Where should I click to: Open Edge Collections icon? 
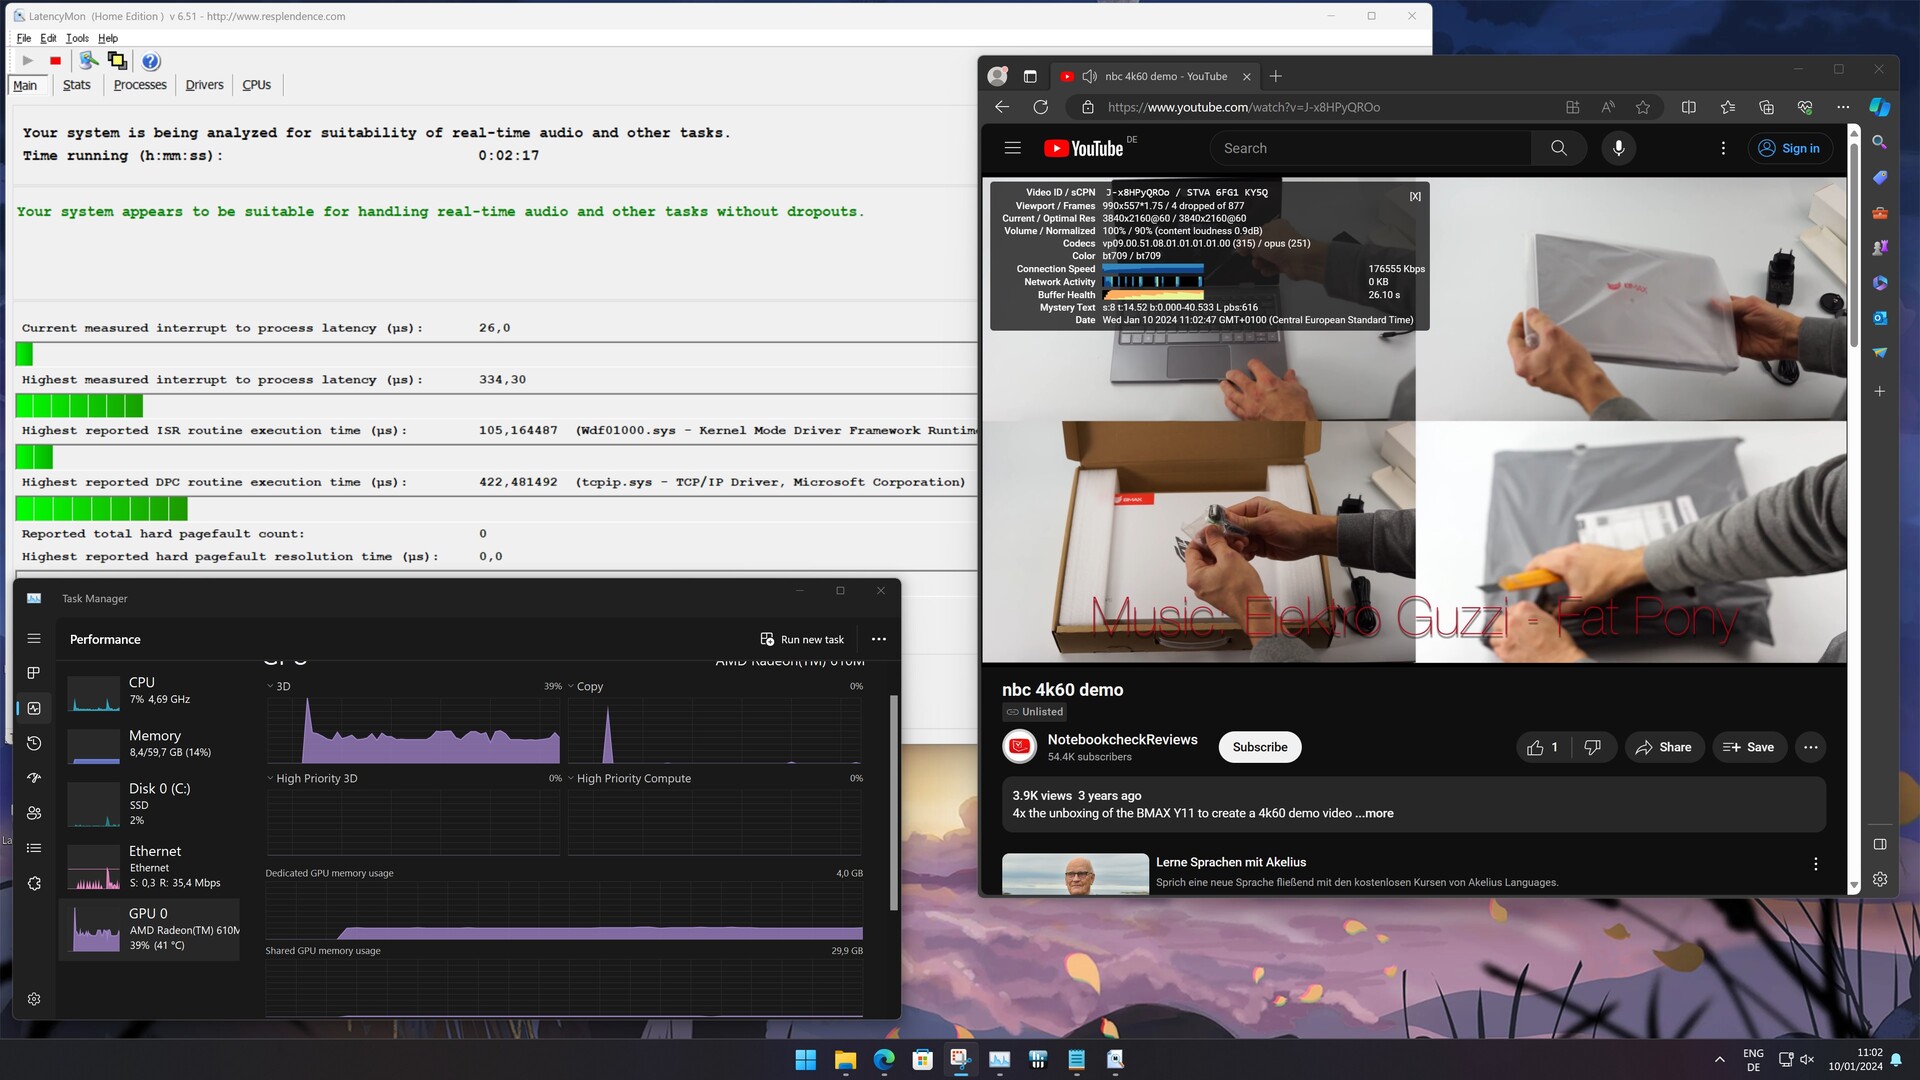(x=1766, y=107)
